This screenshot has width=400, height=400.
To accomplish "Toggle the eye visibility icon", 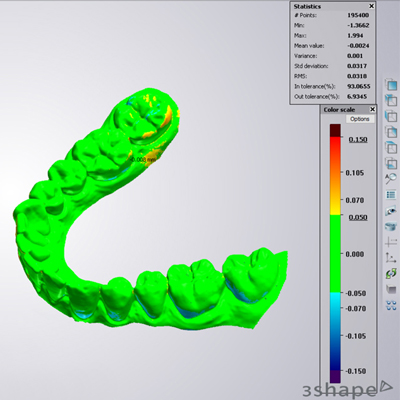I will tap(391, 211).
